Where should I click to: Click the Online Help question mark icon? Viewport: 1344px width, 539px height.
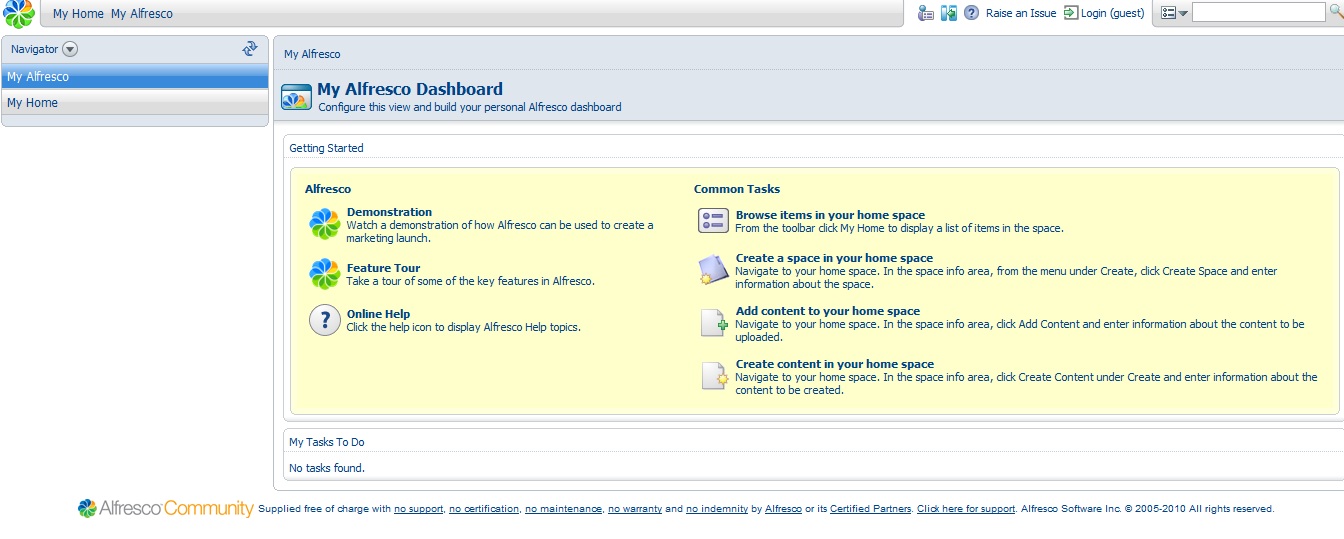pyautogui.click(x=325, y=320)
